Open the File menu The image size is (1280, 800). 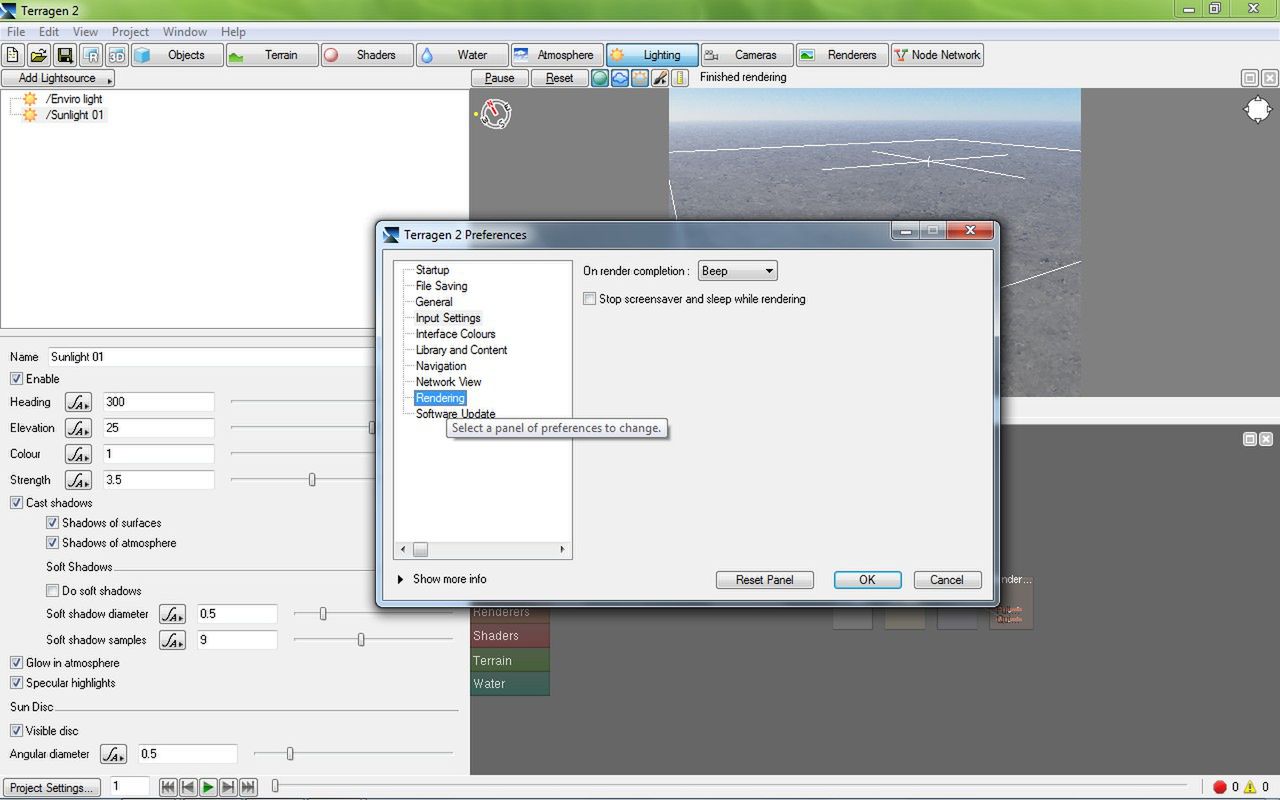click(x=16, y=32)
